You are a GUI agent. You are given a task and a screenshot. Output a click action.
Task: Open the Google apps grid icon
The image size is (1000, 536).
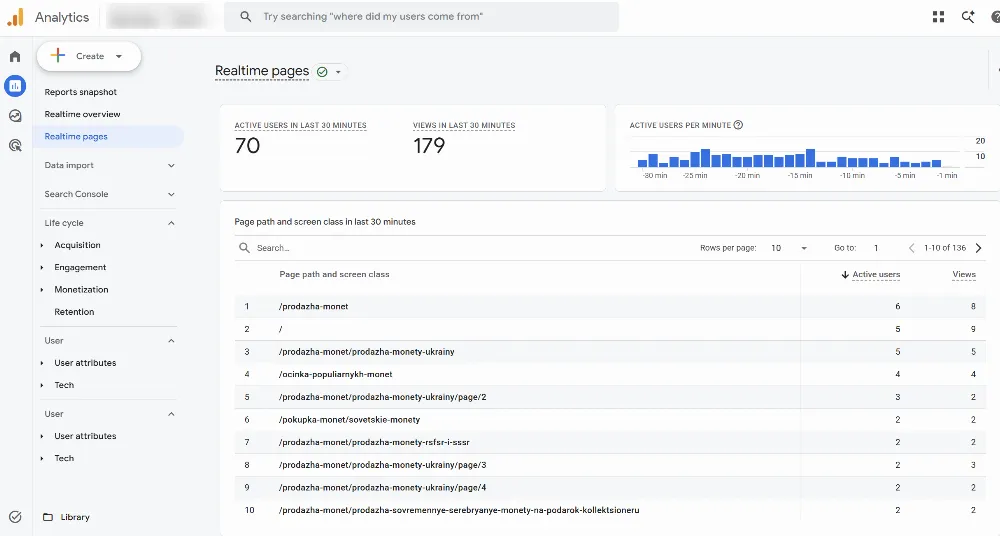(938, 17)
